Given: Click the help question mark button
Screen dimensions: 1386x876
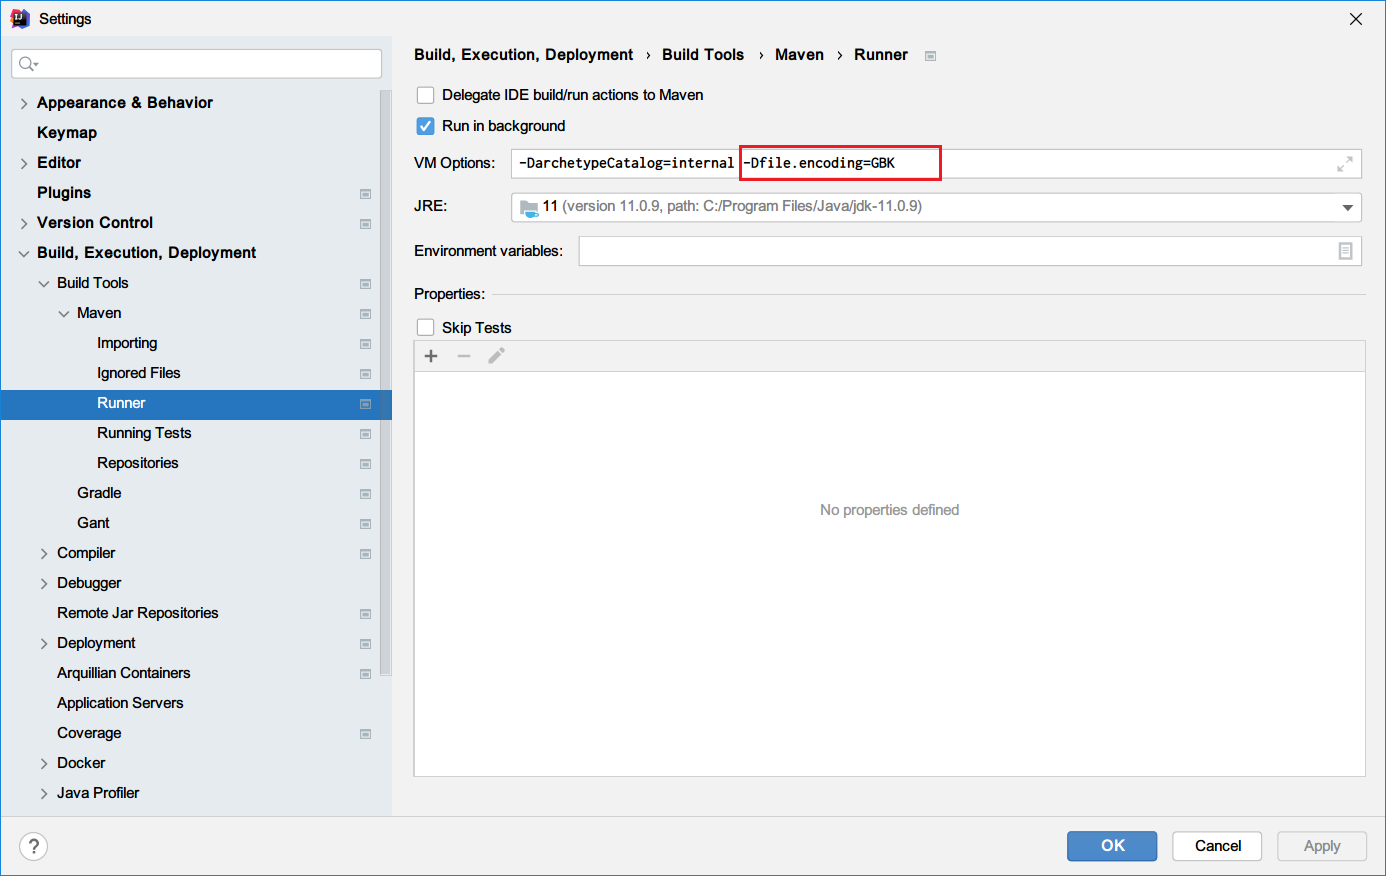Looking at the screenshot, I should [x=33, y=846].
